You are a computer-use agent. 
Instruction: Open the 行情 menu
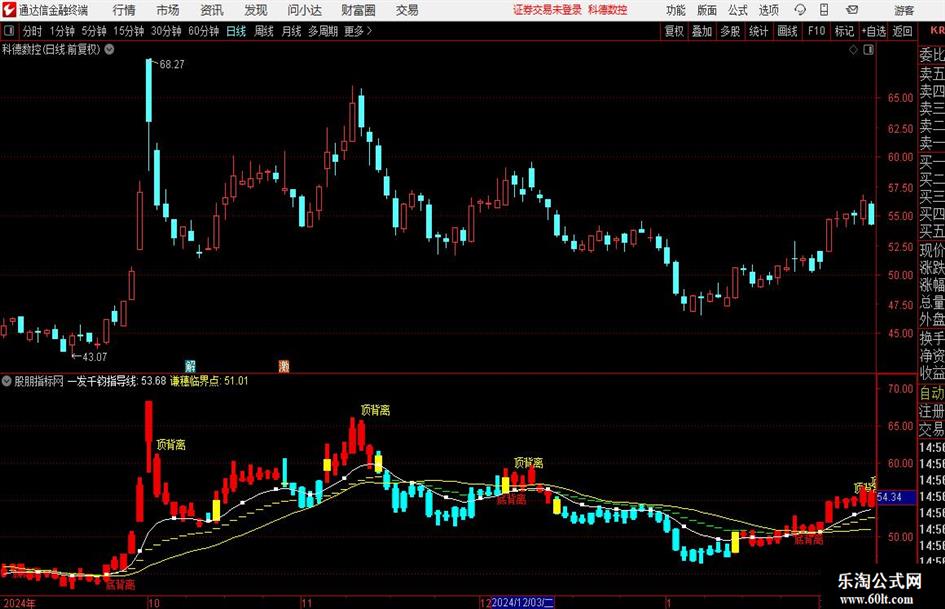point(124,10)
